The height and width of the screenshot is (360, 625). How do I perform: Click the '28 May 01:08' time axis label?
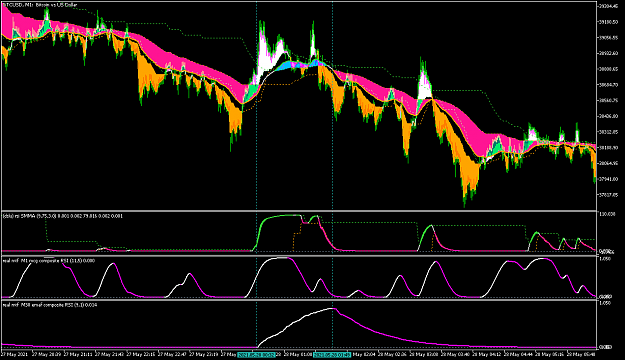(x=299, y=354)
